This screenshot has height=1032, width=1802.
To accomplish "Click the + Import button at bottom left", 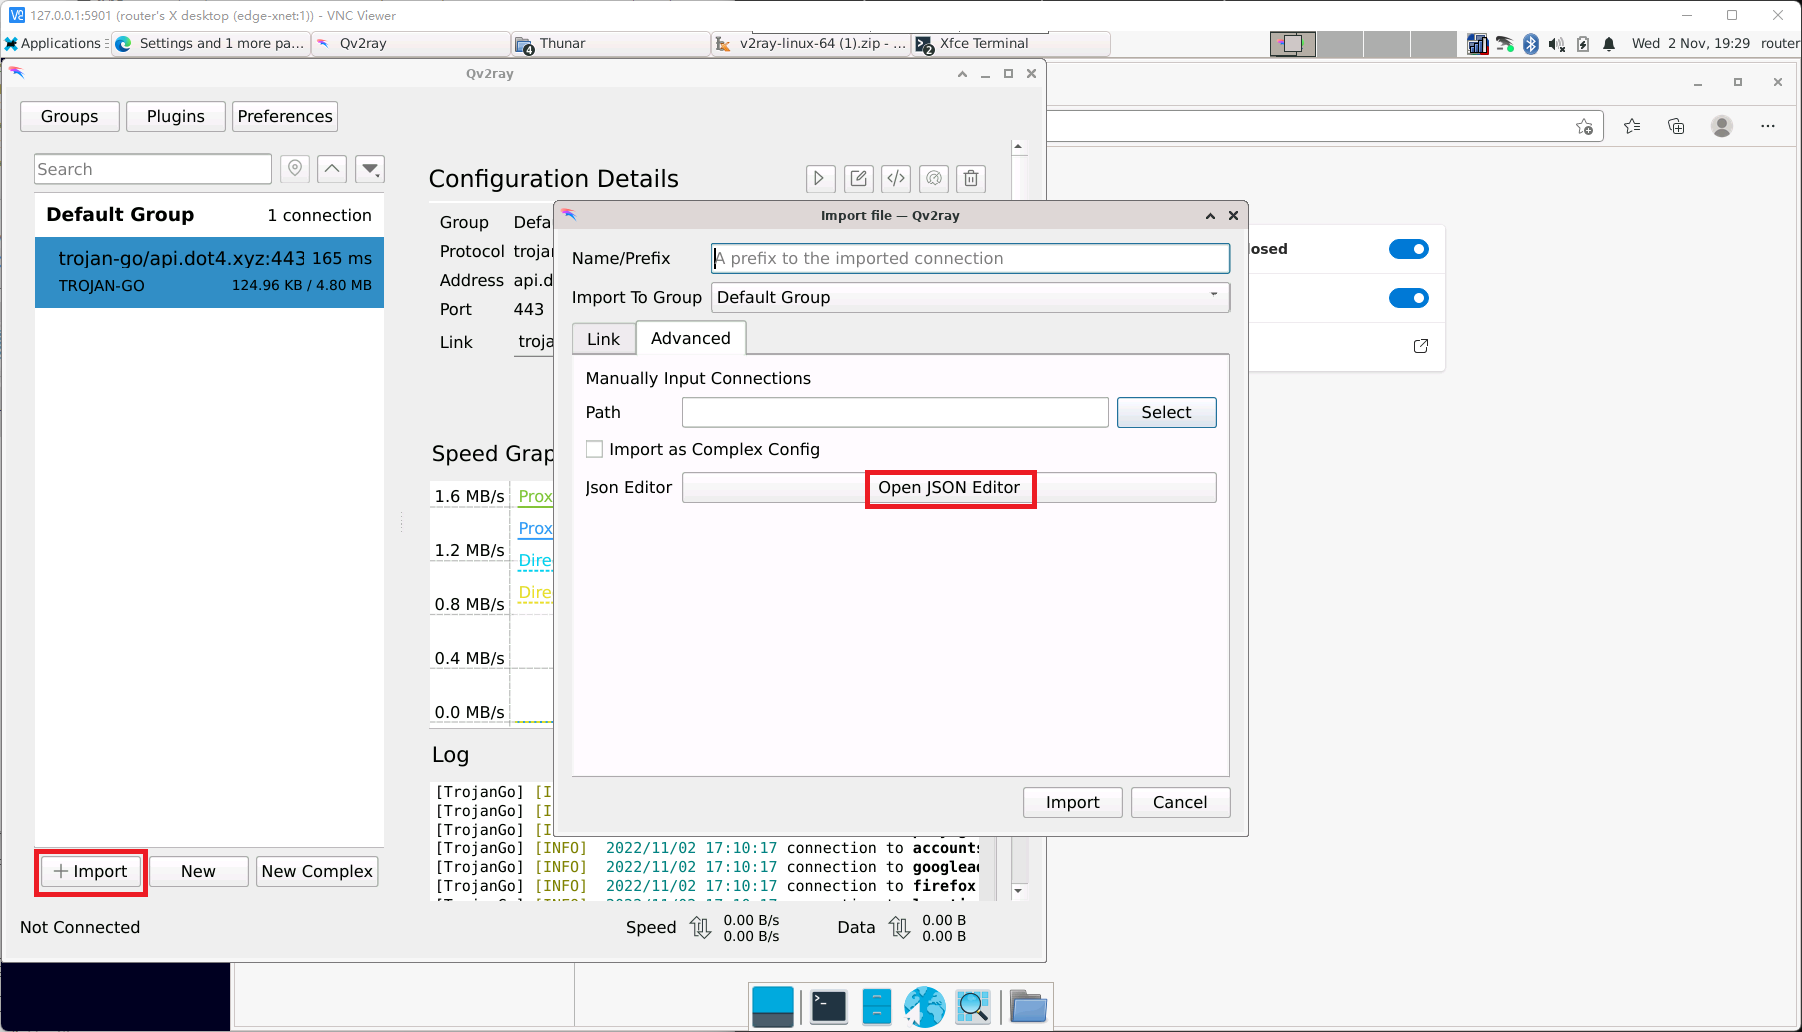I will 91,871.
